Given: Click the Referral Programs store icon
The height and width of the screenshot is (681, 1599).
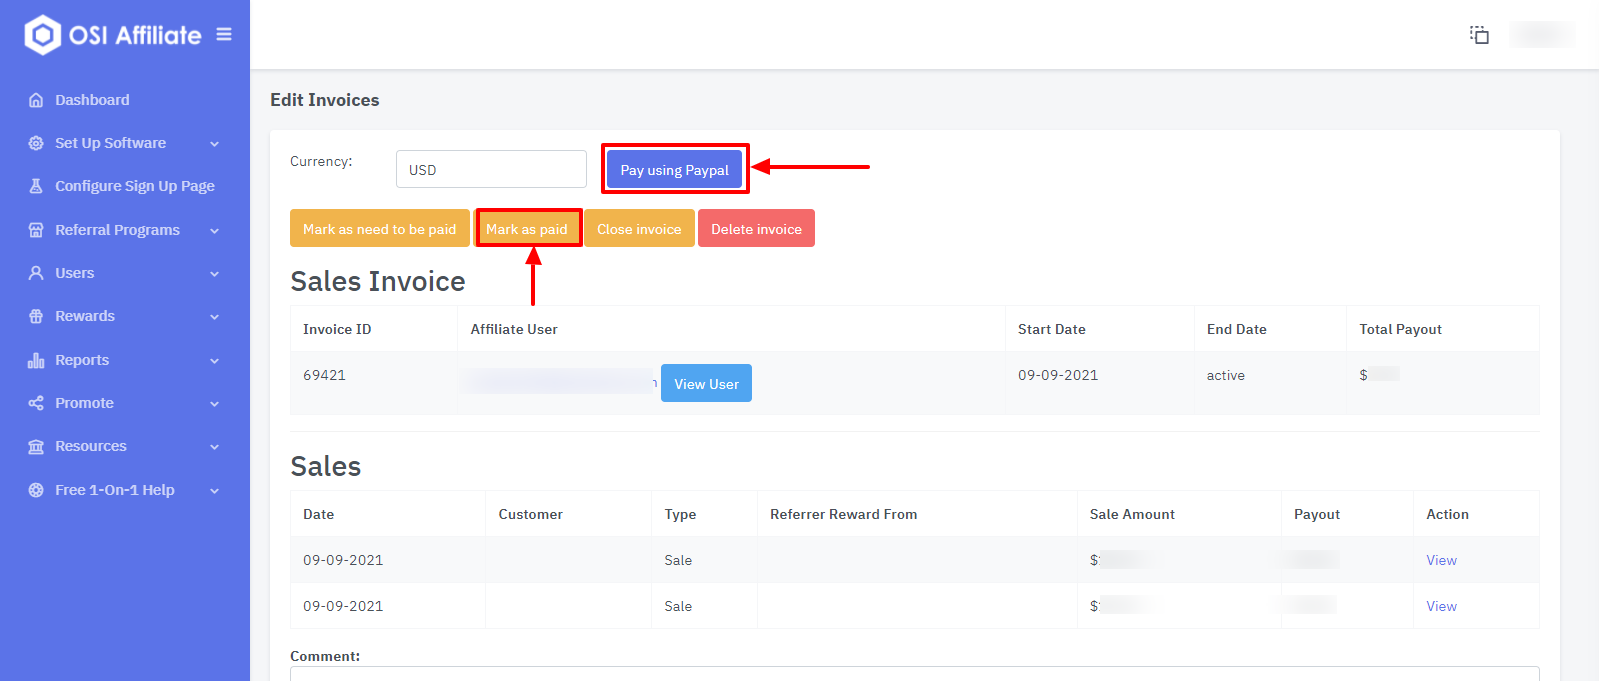Looking at the screenshot, I should pos(36,230).
